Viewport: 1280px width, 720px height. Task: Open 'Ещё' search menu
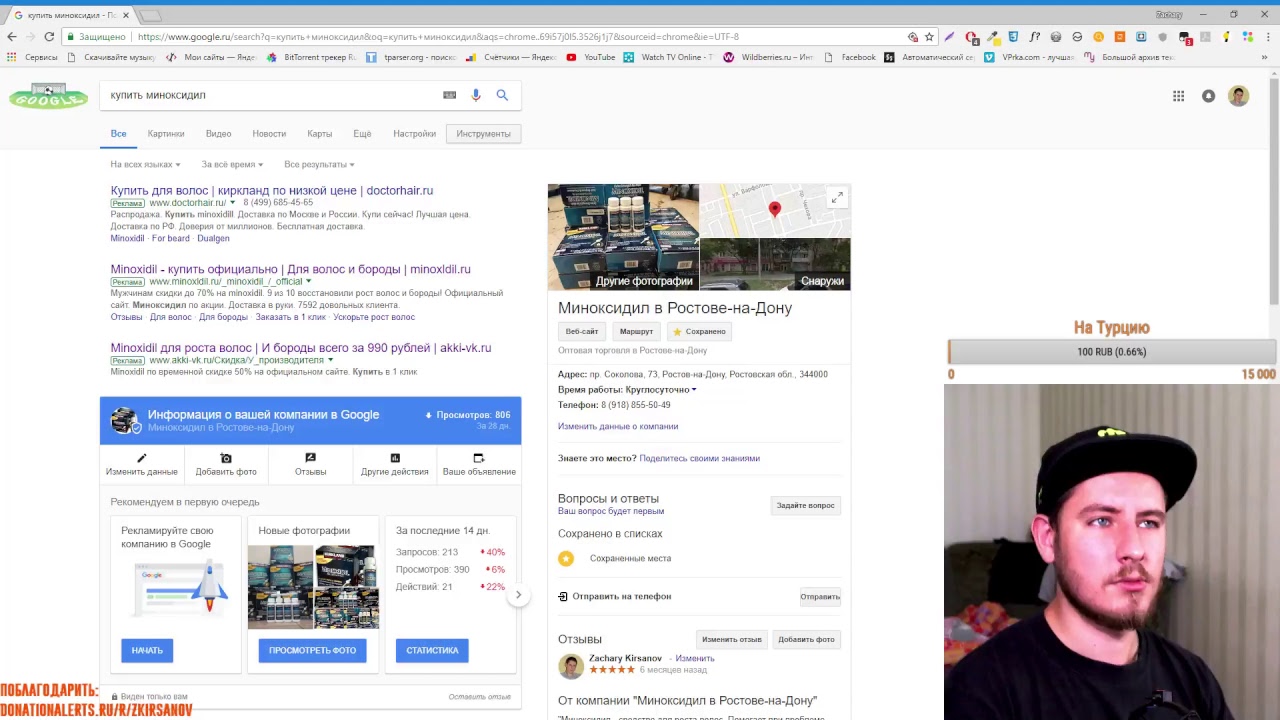[362, 133]
